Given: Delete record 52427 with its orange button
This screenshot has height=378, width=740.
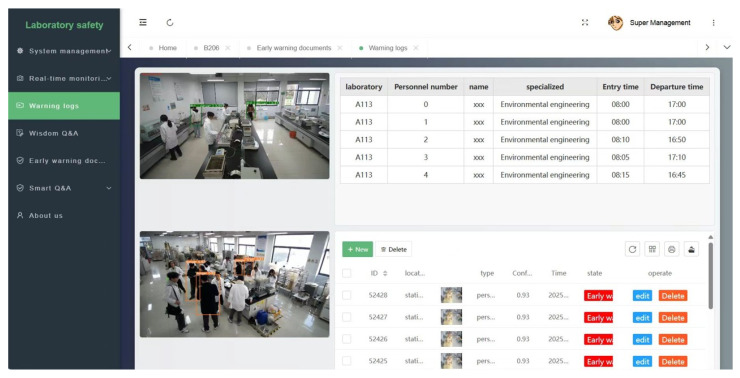Looking at the screenshot, I should 673,318.
